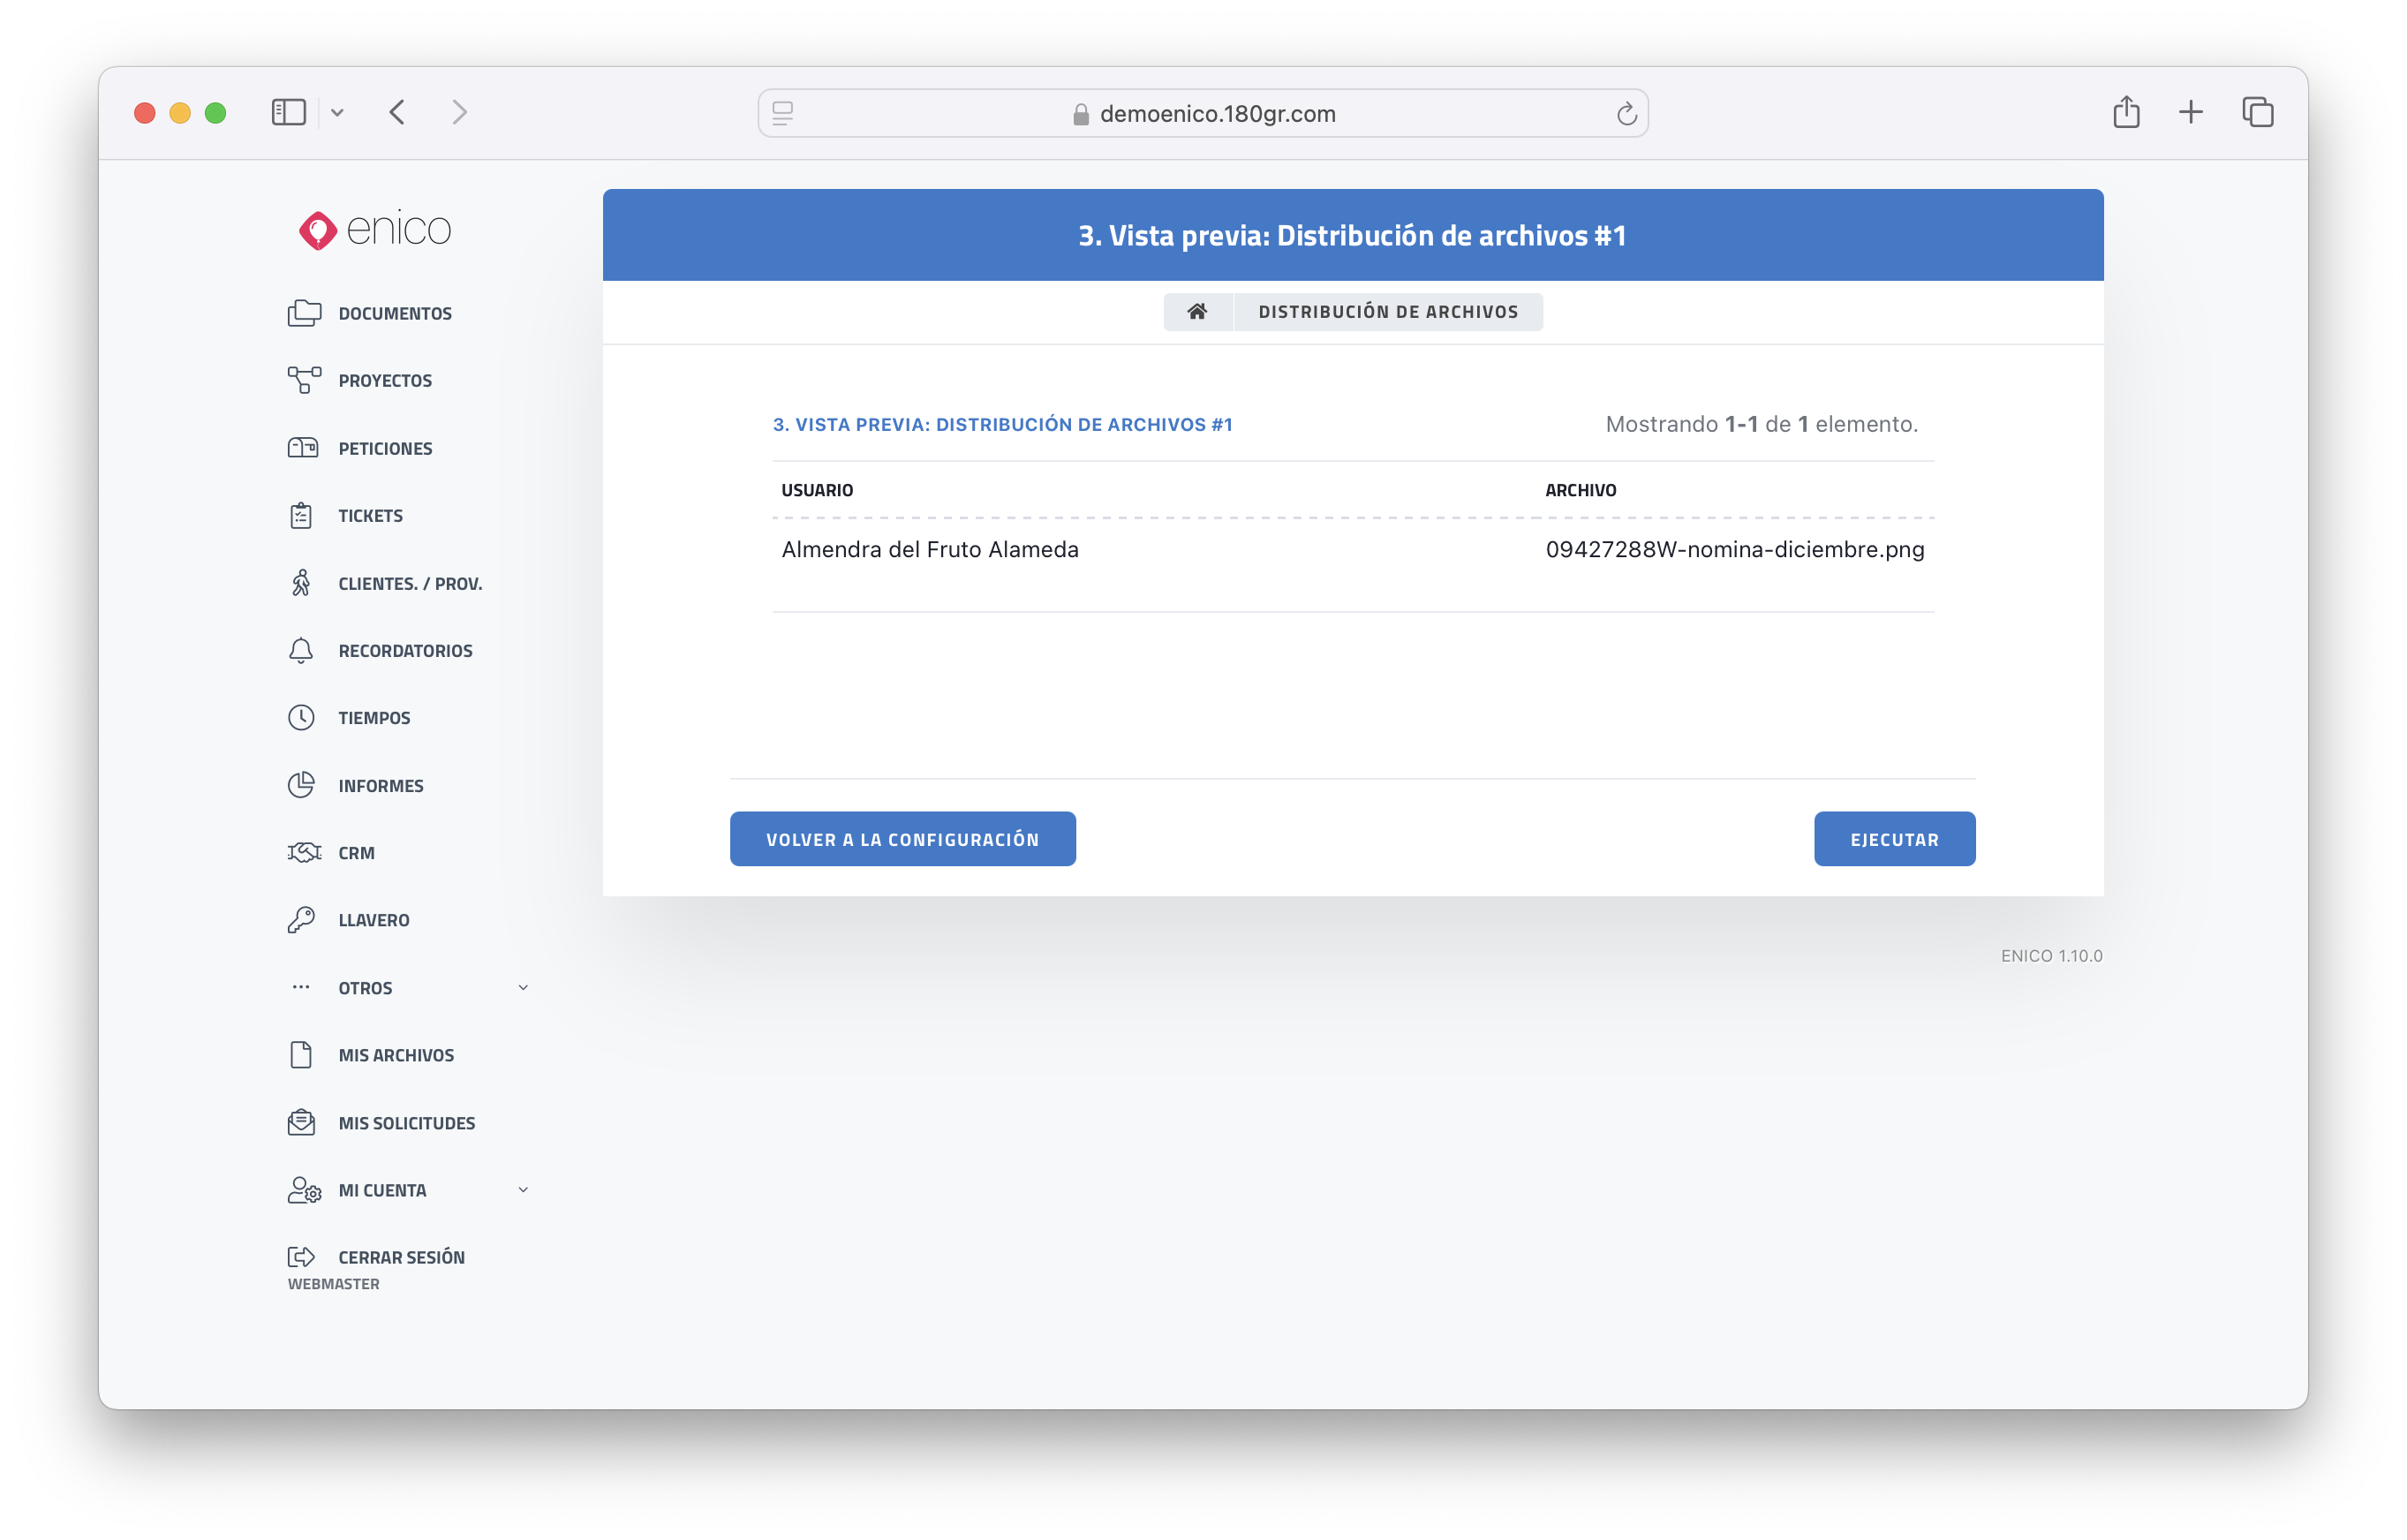Open Proyectos via its diagram icon
This screenshot has width=2407, height=1540.
pyautogui.click(x=304, y=380)
